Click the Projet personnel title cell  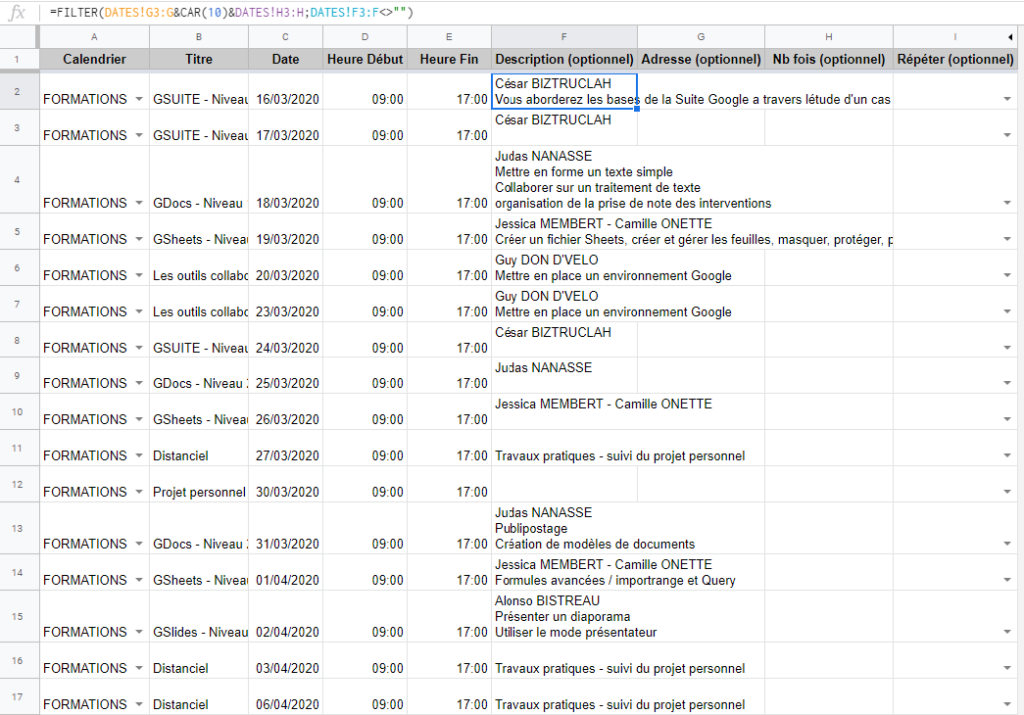point(199,484)
